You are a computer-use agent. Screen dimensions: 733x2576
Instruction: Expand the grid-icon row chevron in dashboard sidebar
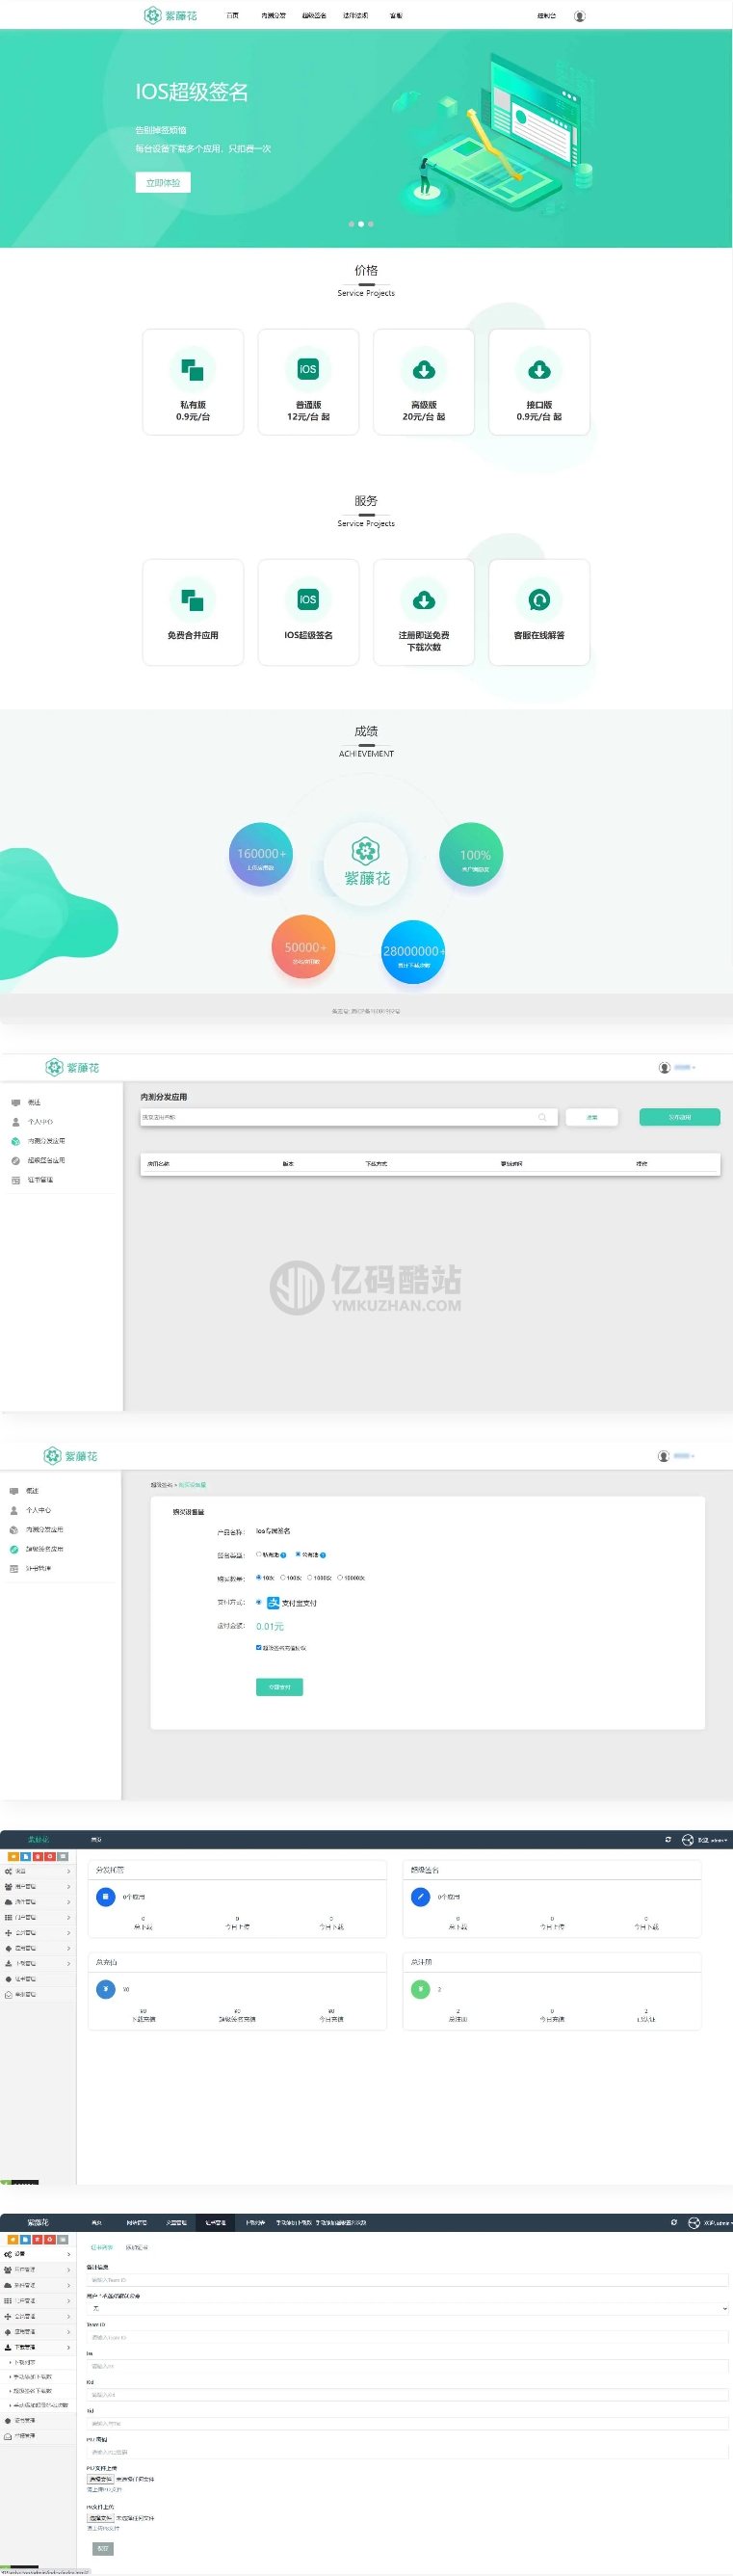[69, 1917]
